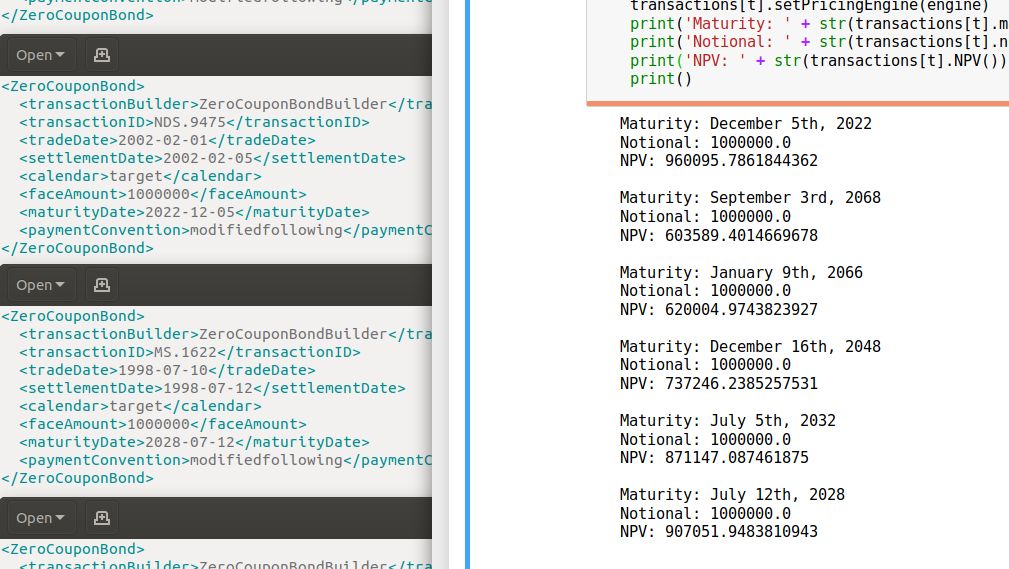
Task: Click NPV 871147.087461875 value
Action: click(737, 458)
